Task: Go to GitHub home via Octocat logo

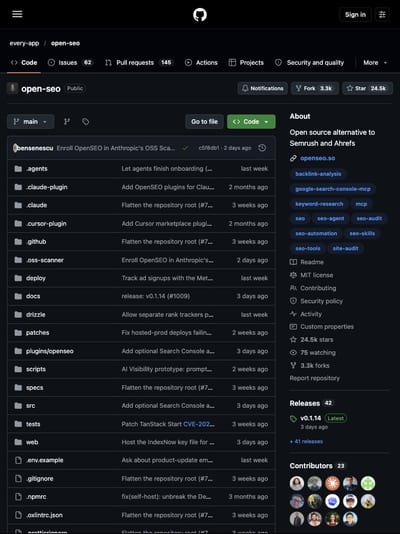Action: pyautogui.click(x=200, y=15)
